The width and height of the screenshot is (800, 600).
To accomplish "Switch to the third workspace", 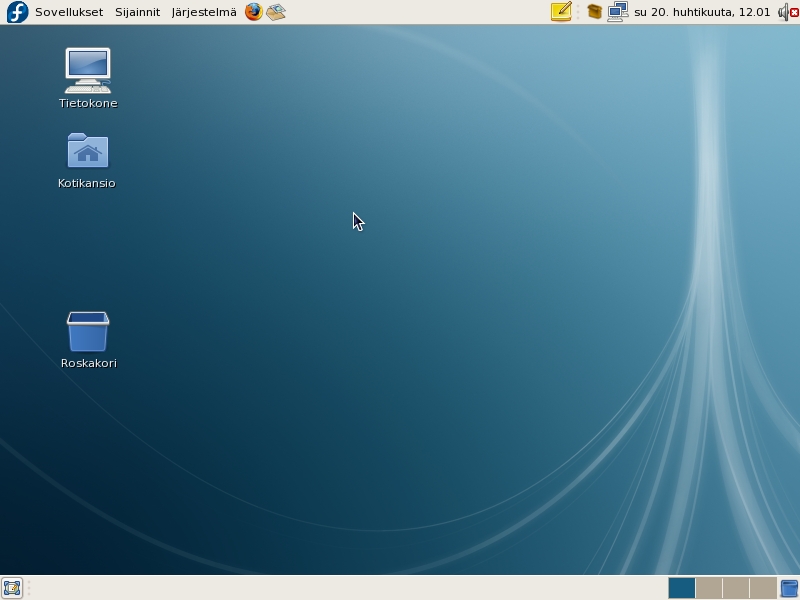I will (735, 588).
